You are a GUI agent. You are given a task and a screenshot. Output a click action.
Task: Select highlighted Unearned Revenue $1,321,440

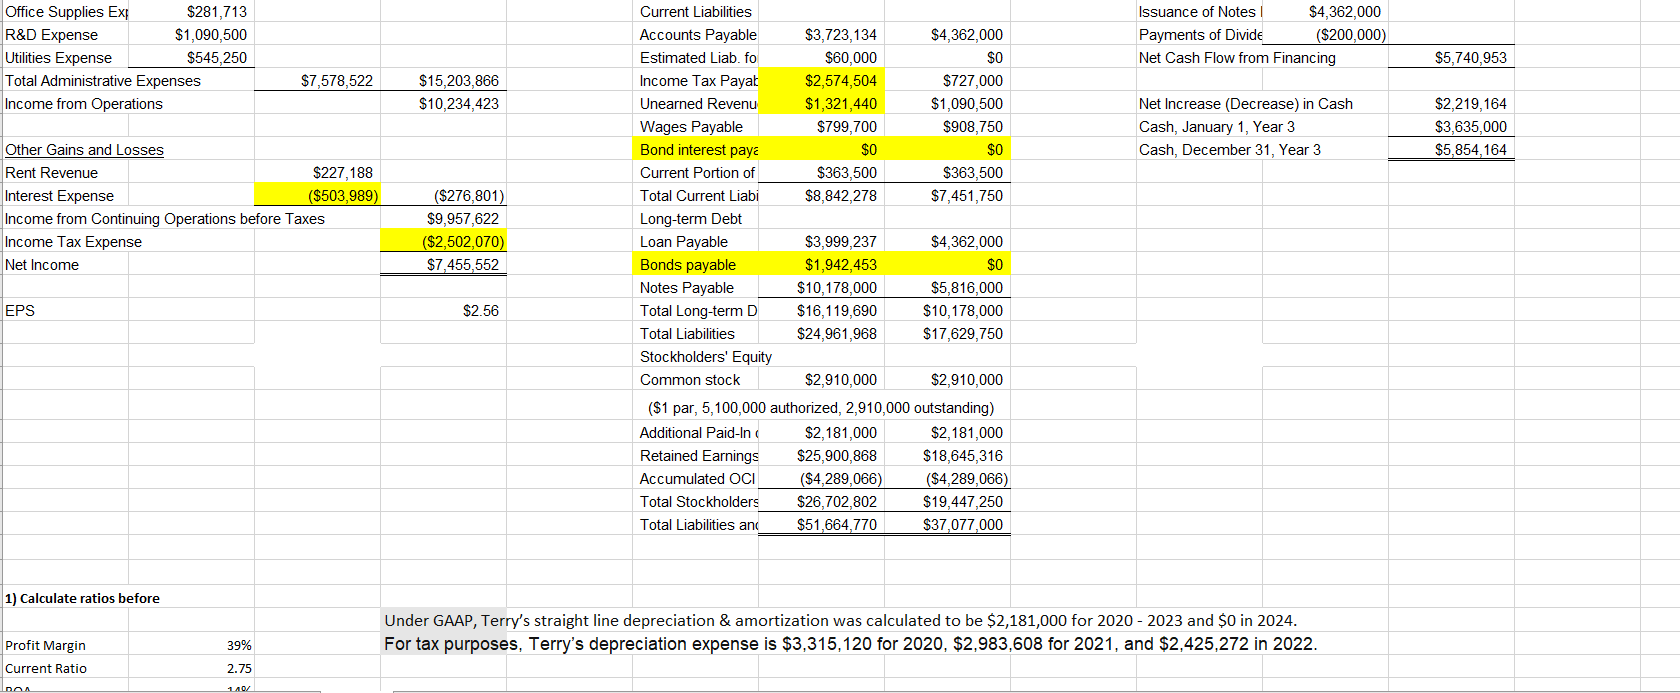pyautogui.click(x=821, y=103)
